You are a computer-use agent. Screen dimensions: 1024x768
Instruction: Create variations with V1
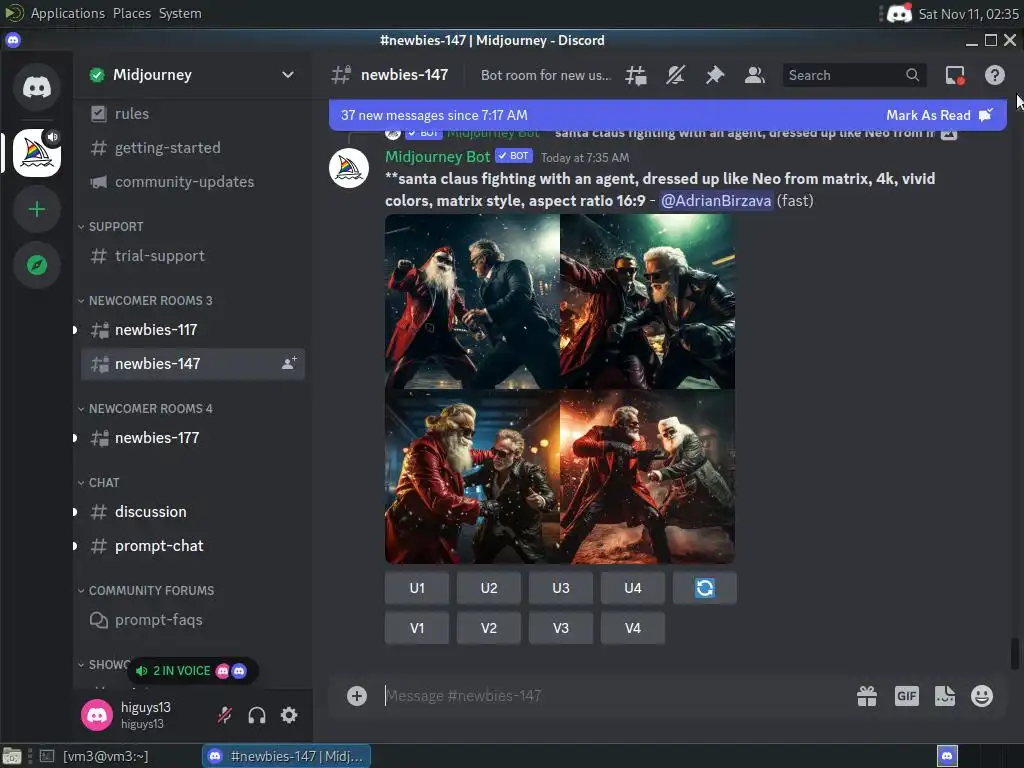pos(417,628)
